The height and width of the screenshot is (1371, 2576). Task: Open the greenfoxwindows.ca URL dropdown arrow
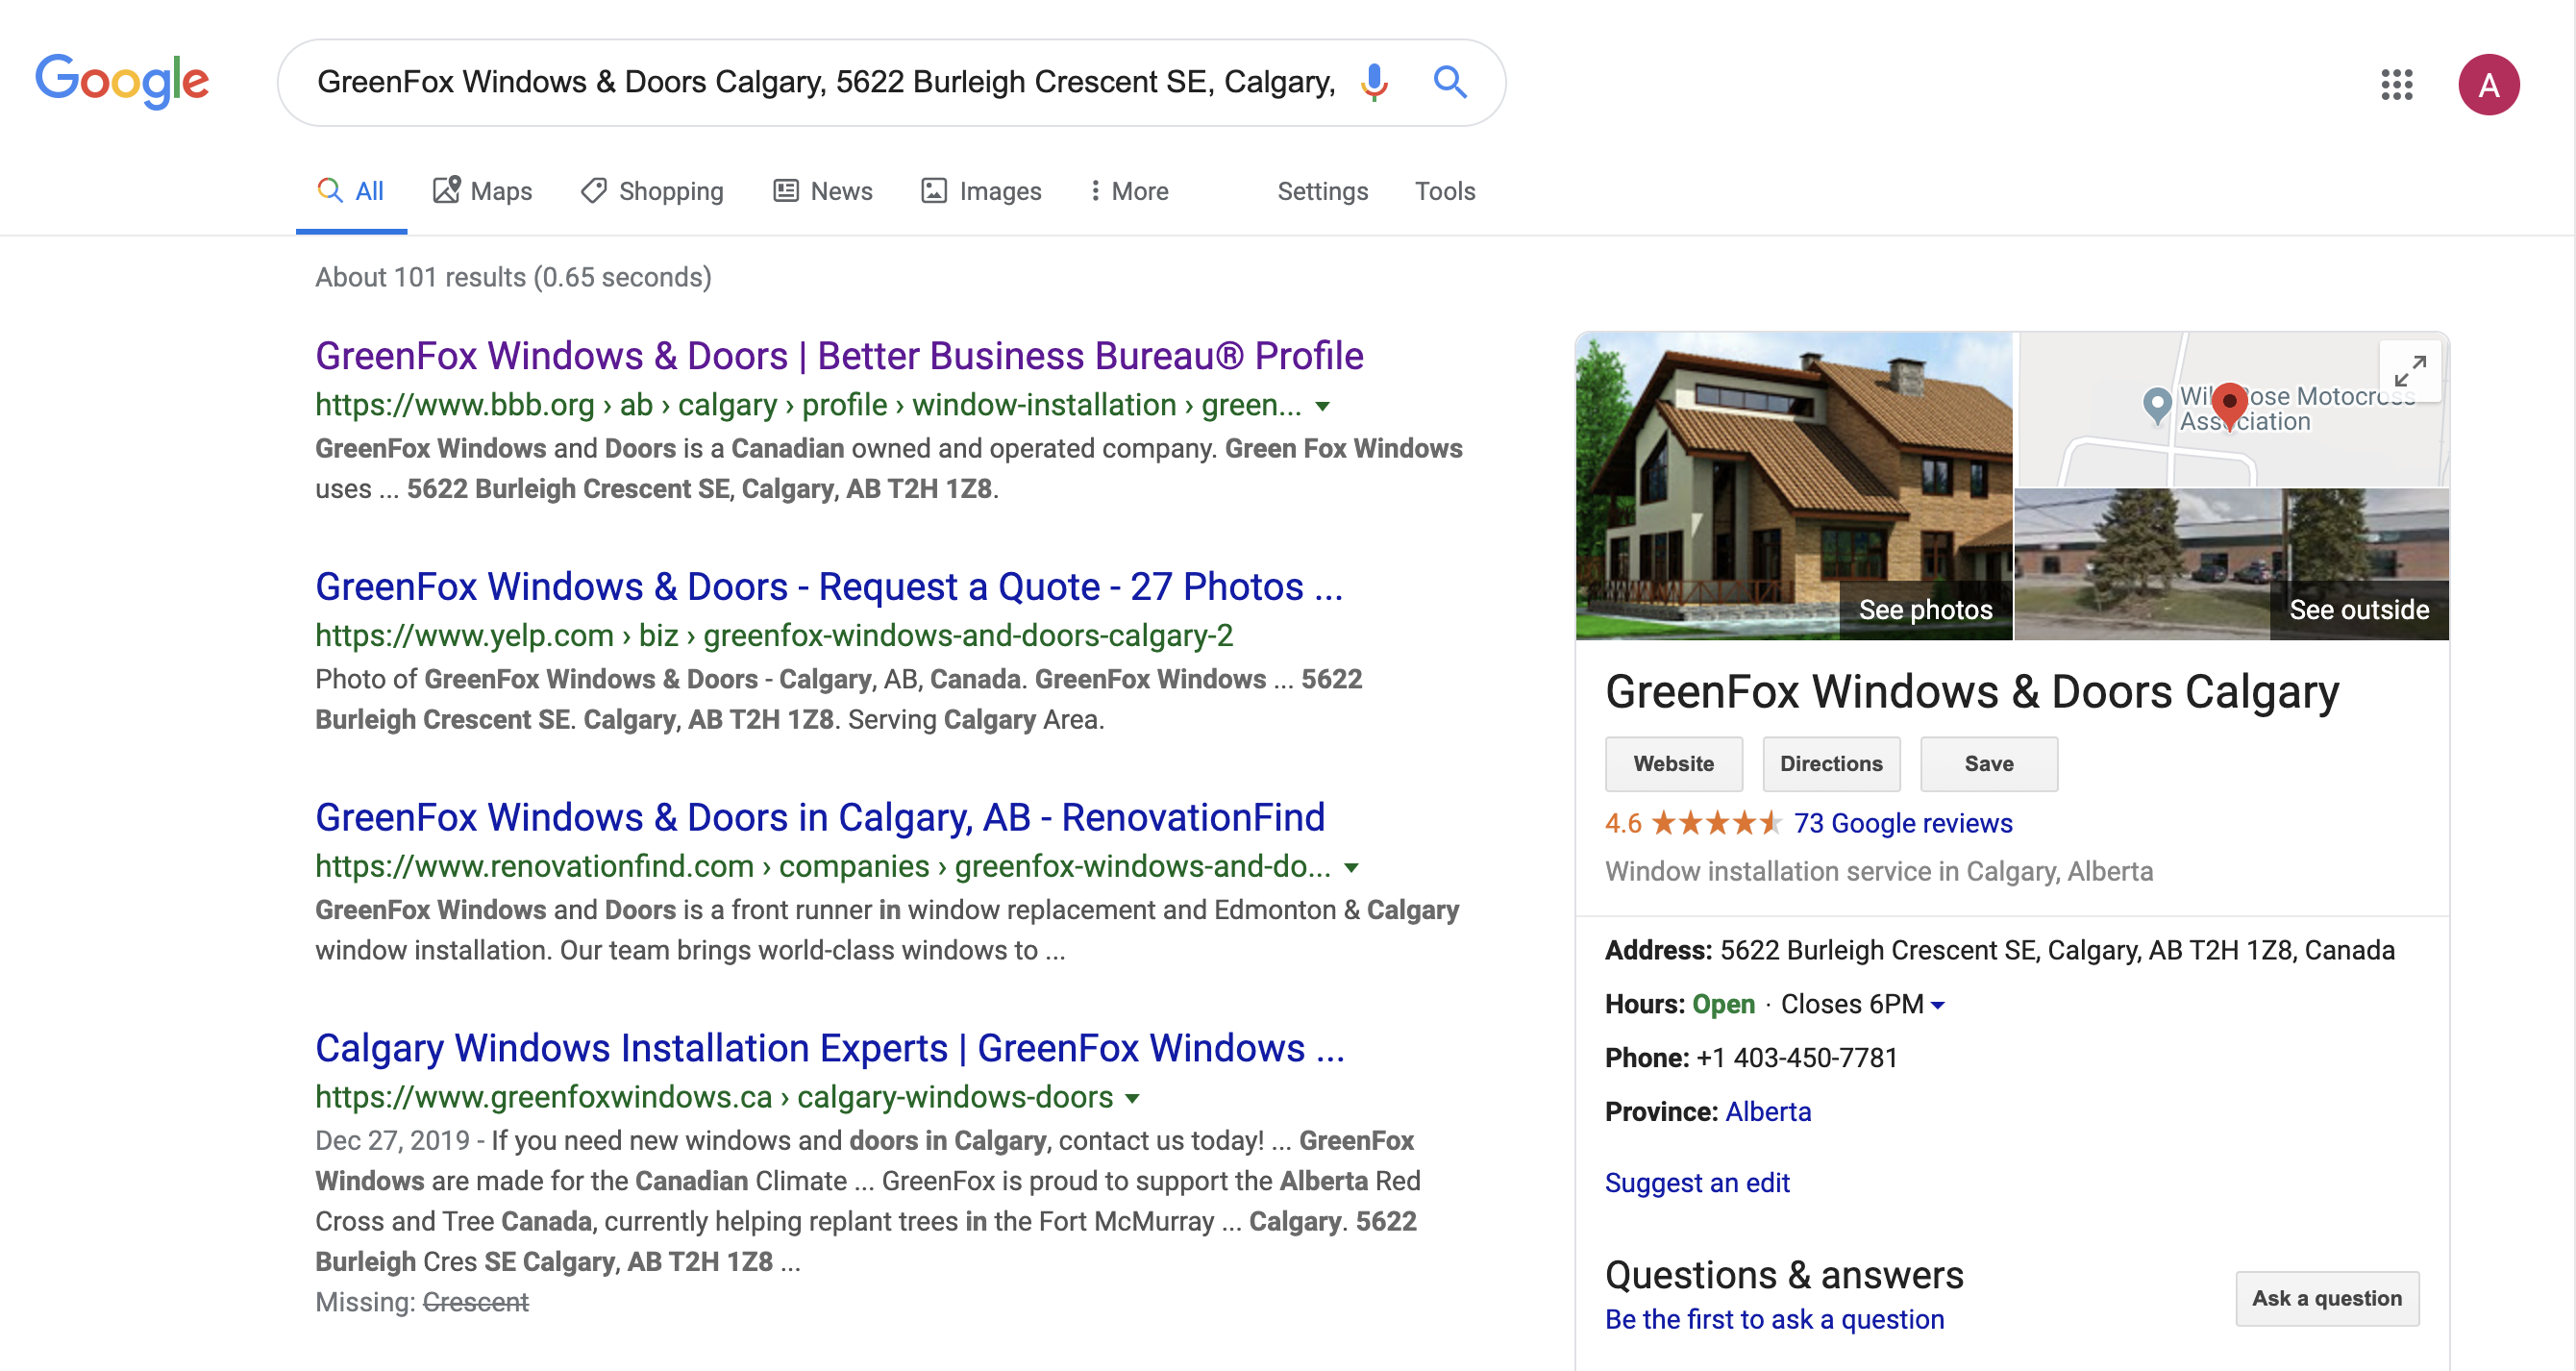coord(1132,1098)
